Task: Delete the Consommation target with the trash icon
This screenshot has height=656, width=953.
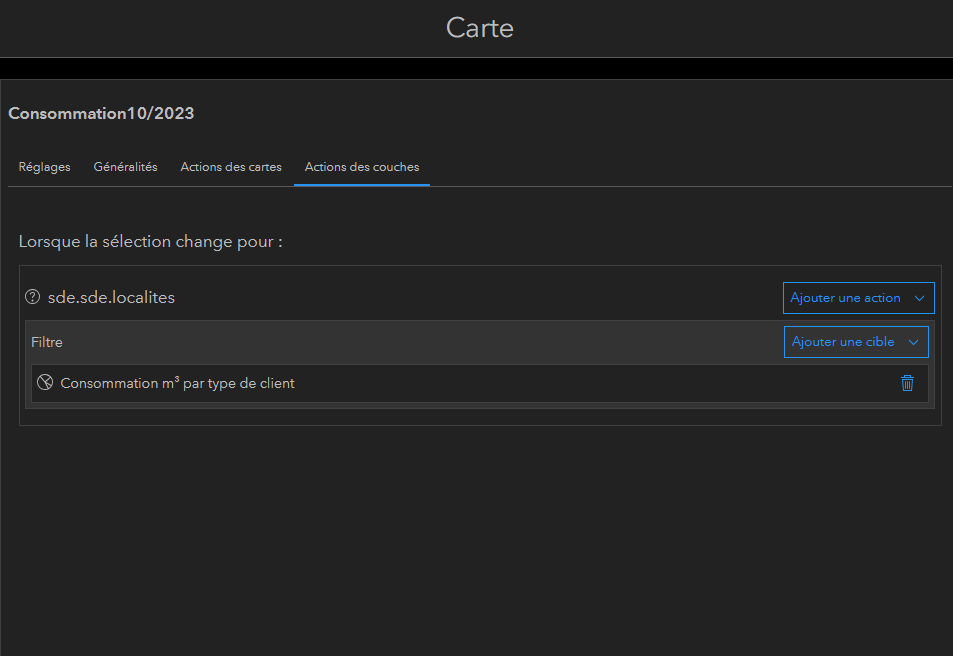Action: pyautogui.click(x=907, y=383)
